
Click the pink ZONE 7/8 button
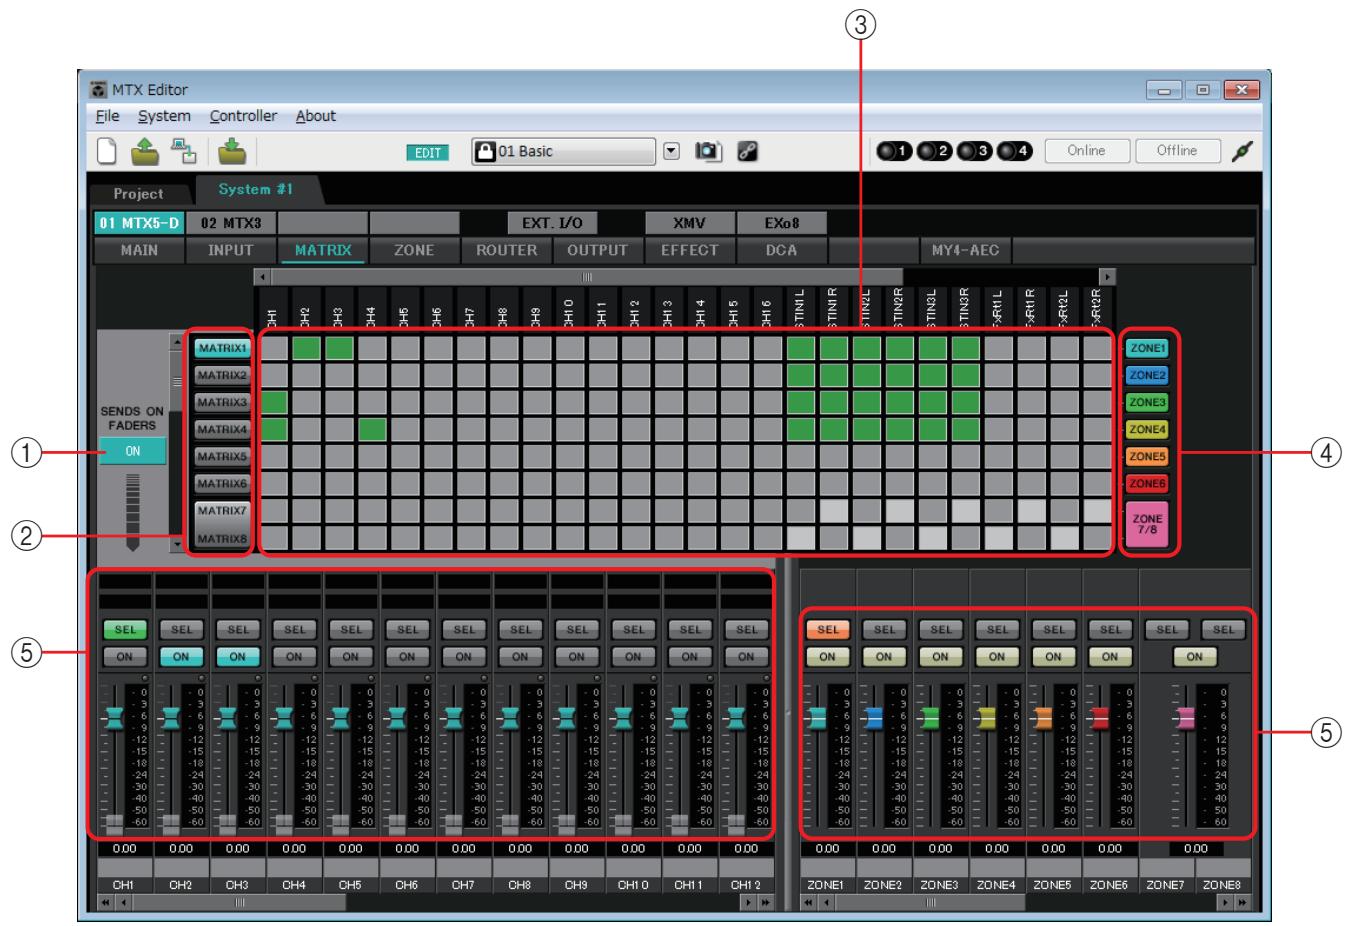pos(1147,524)
